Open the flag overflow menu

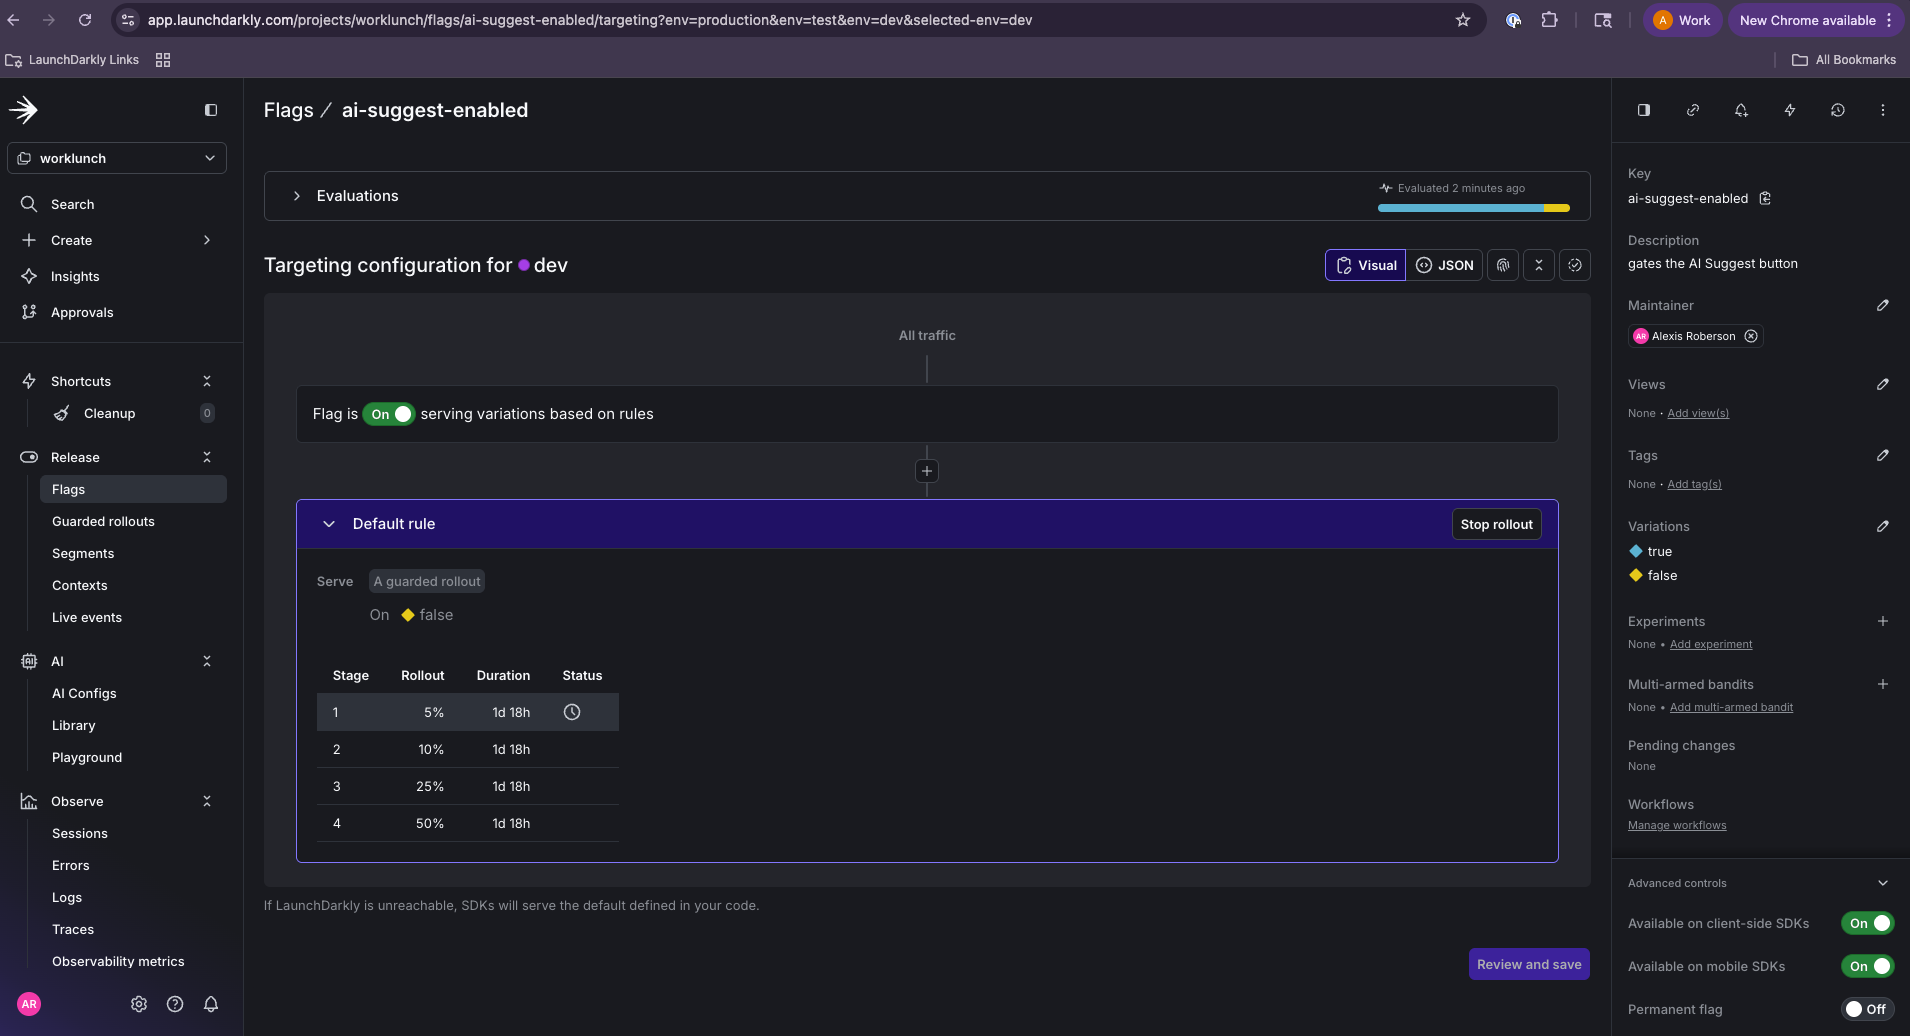1884,110
